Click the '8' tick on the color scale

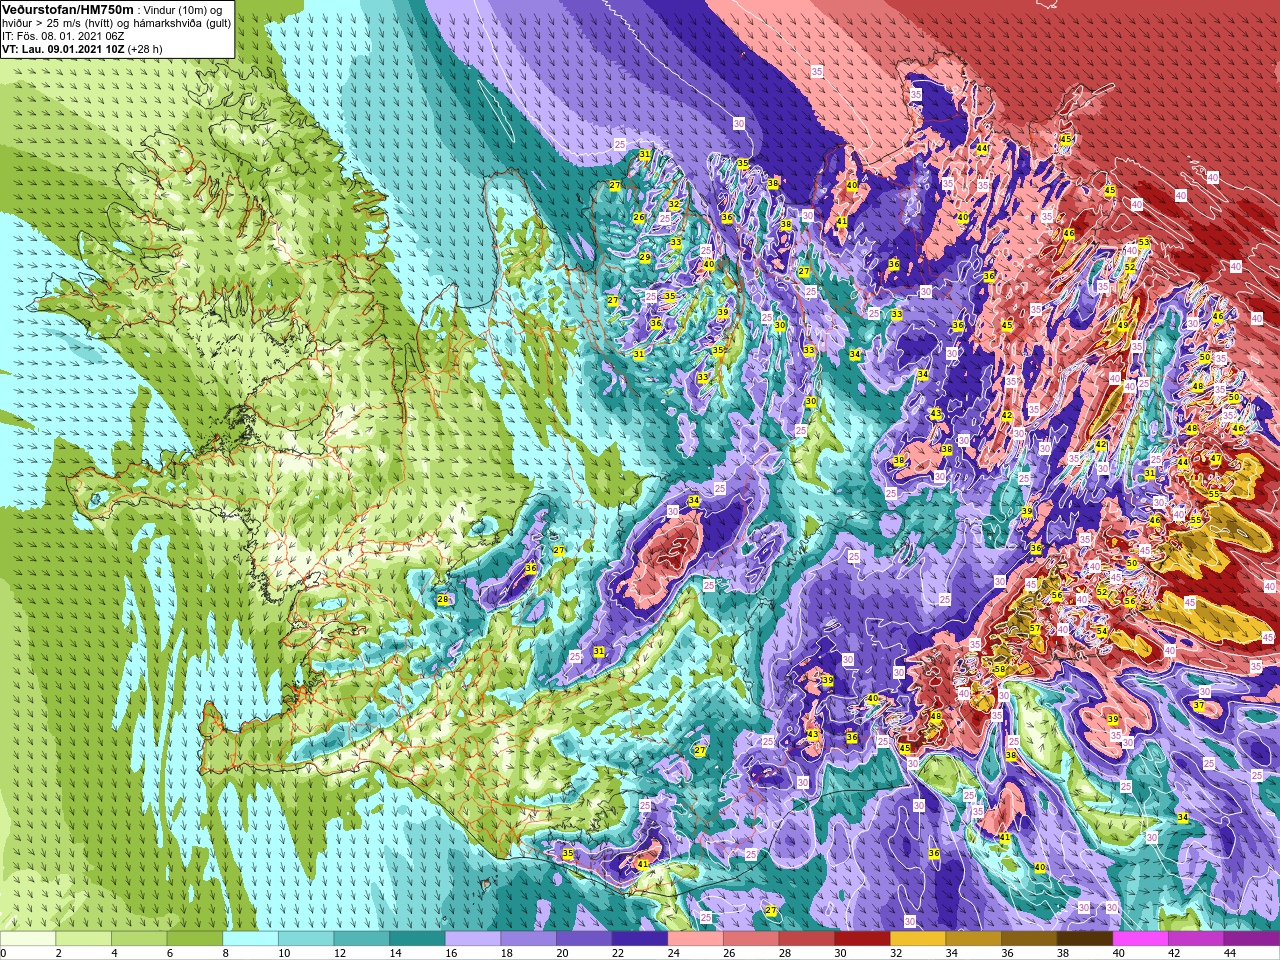click(226, 953)
